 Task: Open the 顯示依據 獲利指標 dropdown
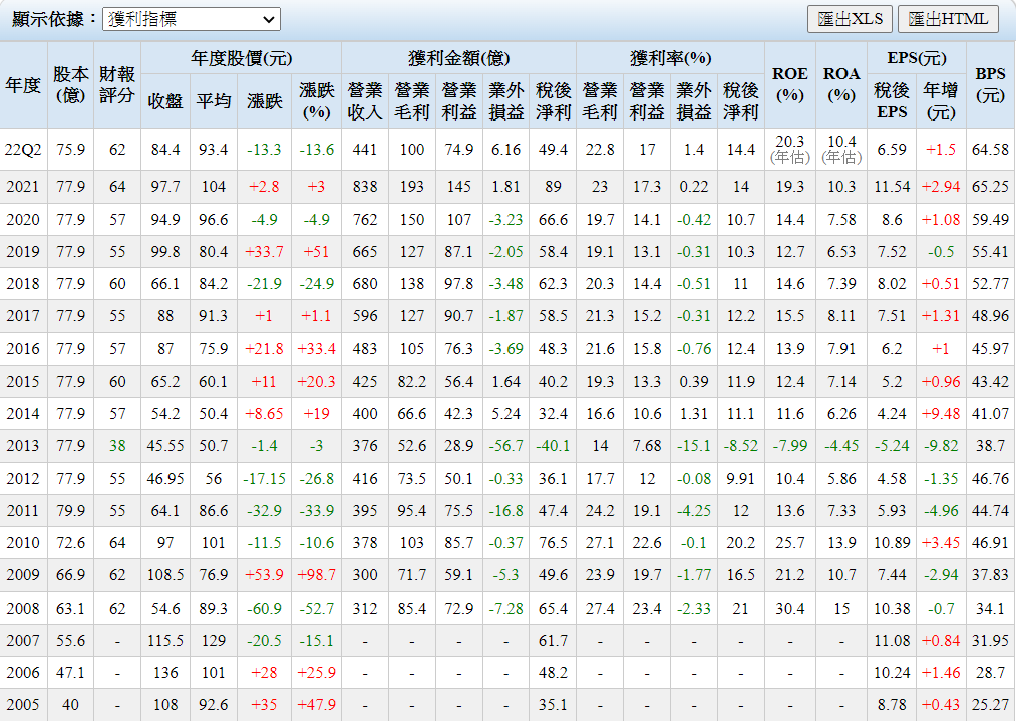(191, 19)
